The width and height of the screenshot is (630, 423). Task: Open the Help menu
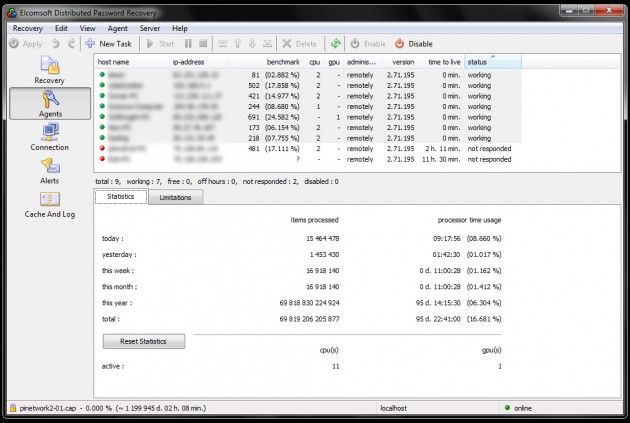180,29
